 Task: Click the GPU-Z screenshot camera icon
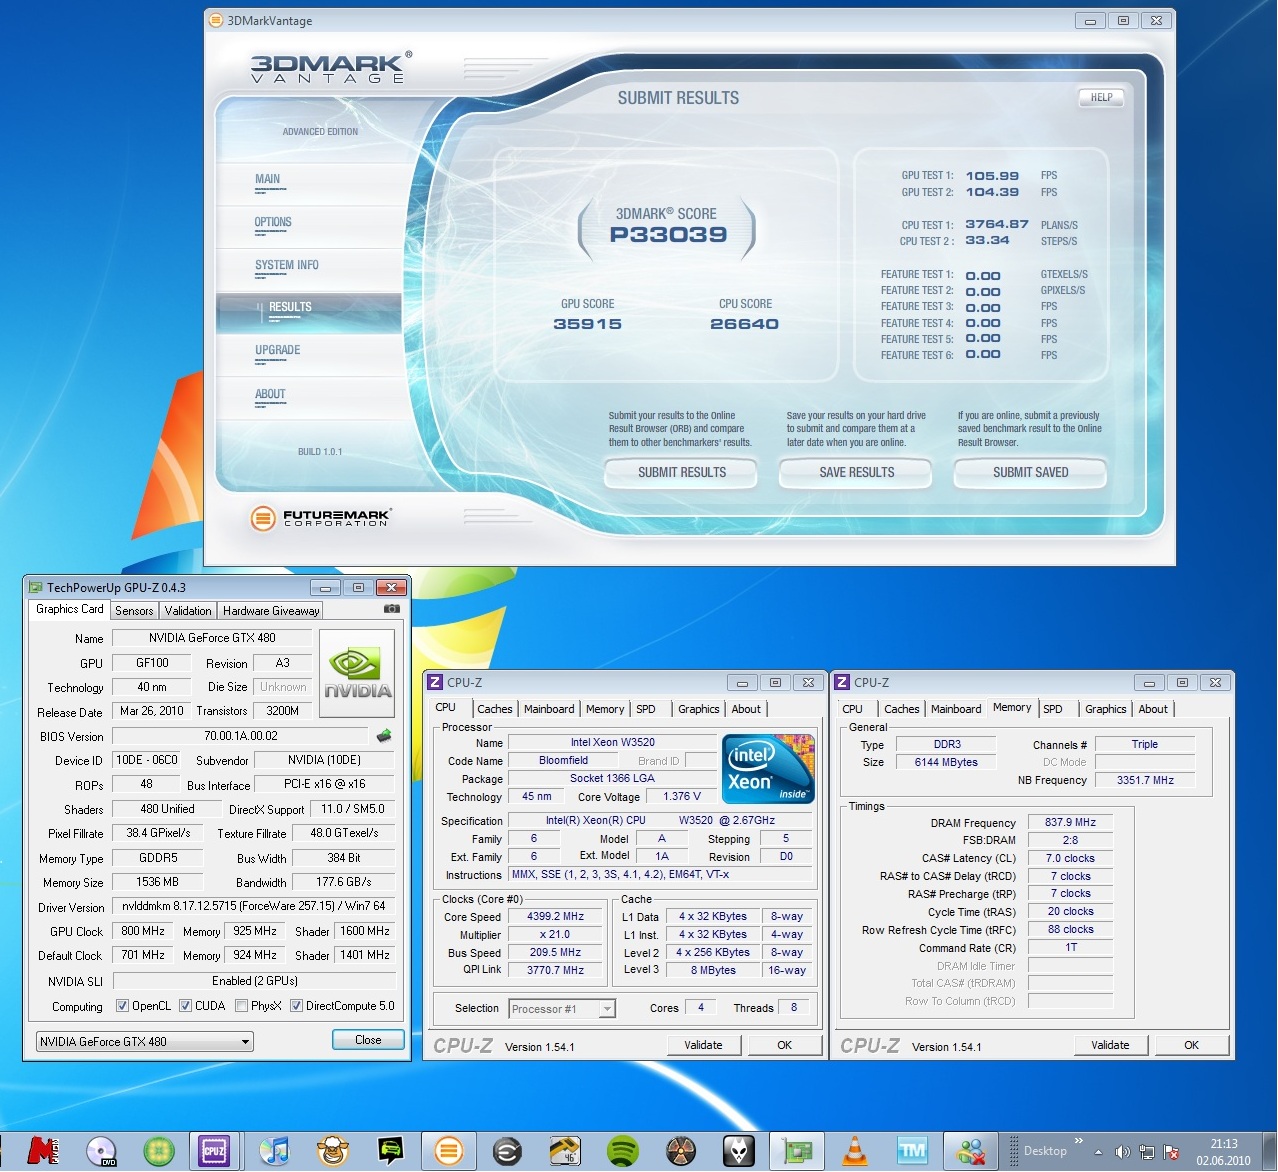tap(392, 609)
